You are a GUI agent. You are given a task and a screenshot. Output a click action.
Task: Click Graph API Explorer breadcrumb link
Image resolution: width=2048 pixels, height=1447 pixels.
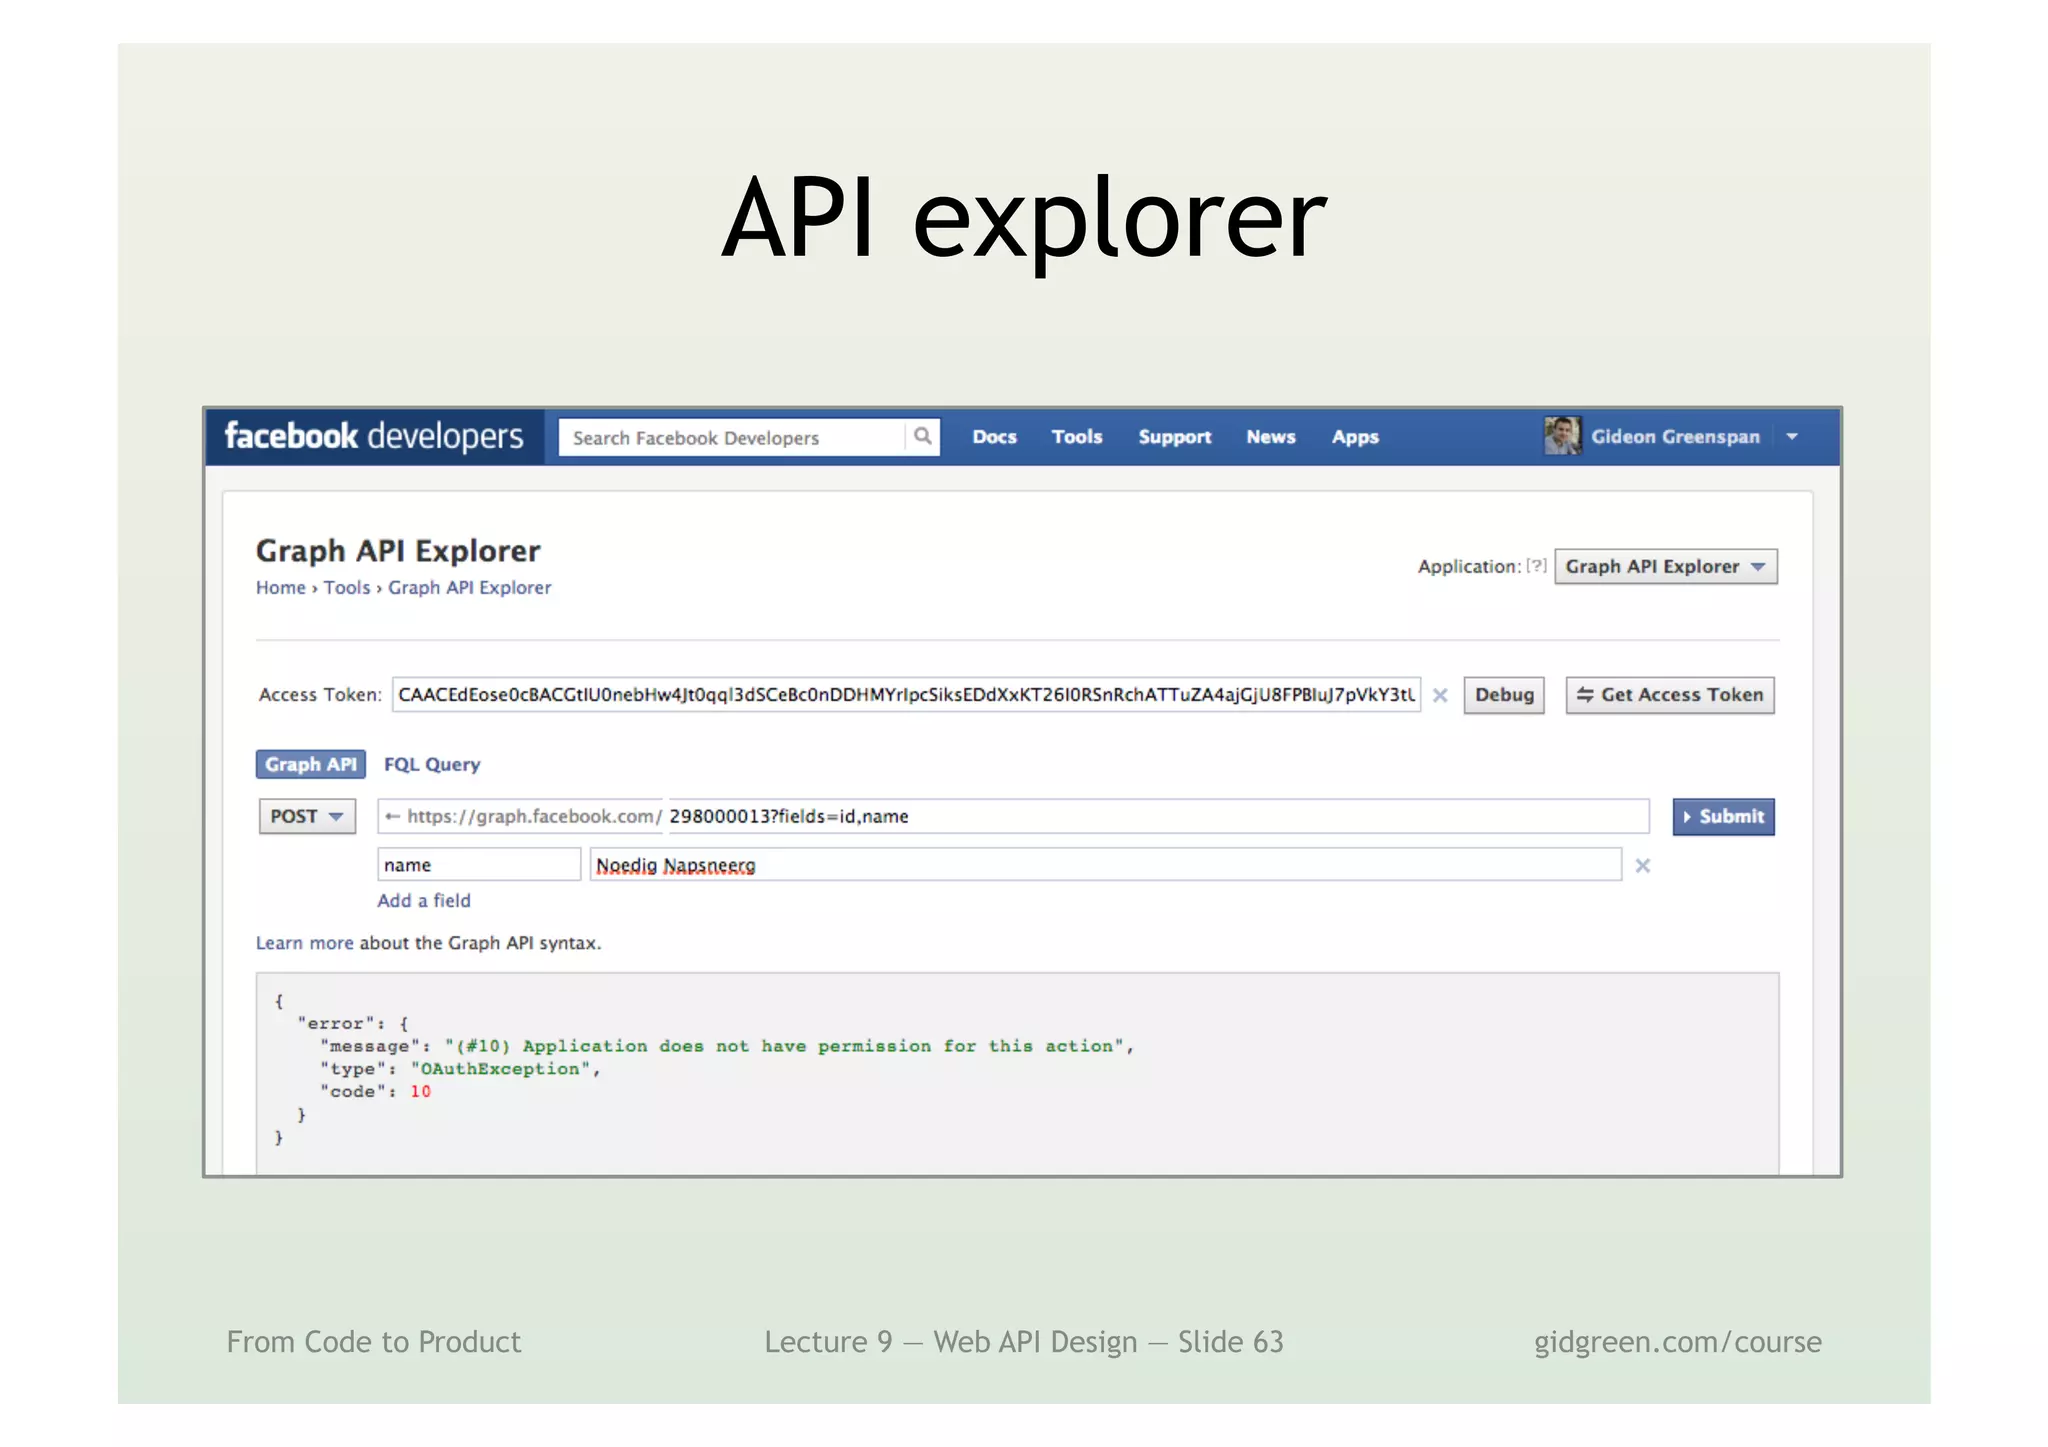pyautogui.click(x=469, y=588)
